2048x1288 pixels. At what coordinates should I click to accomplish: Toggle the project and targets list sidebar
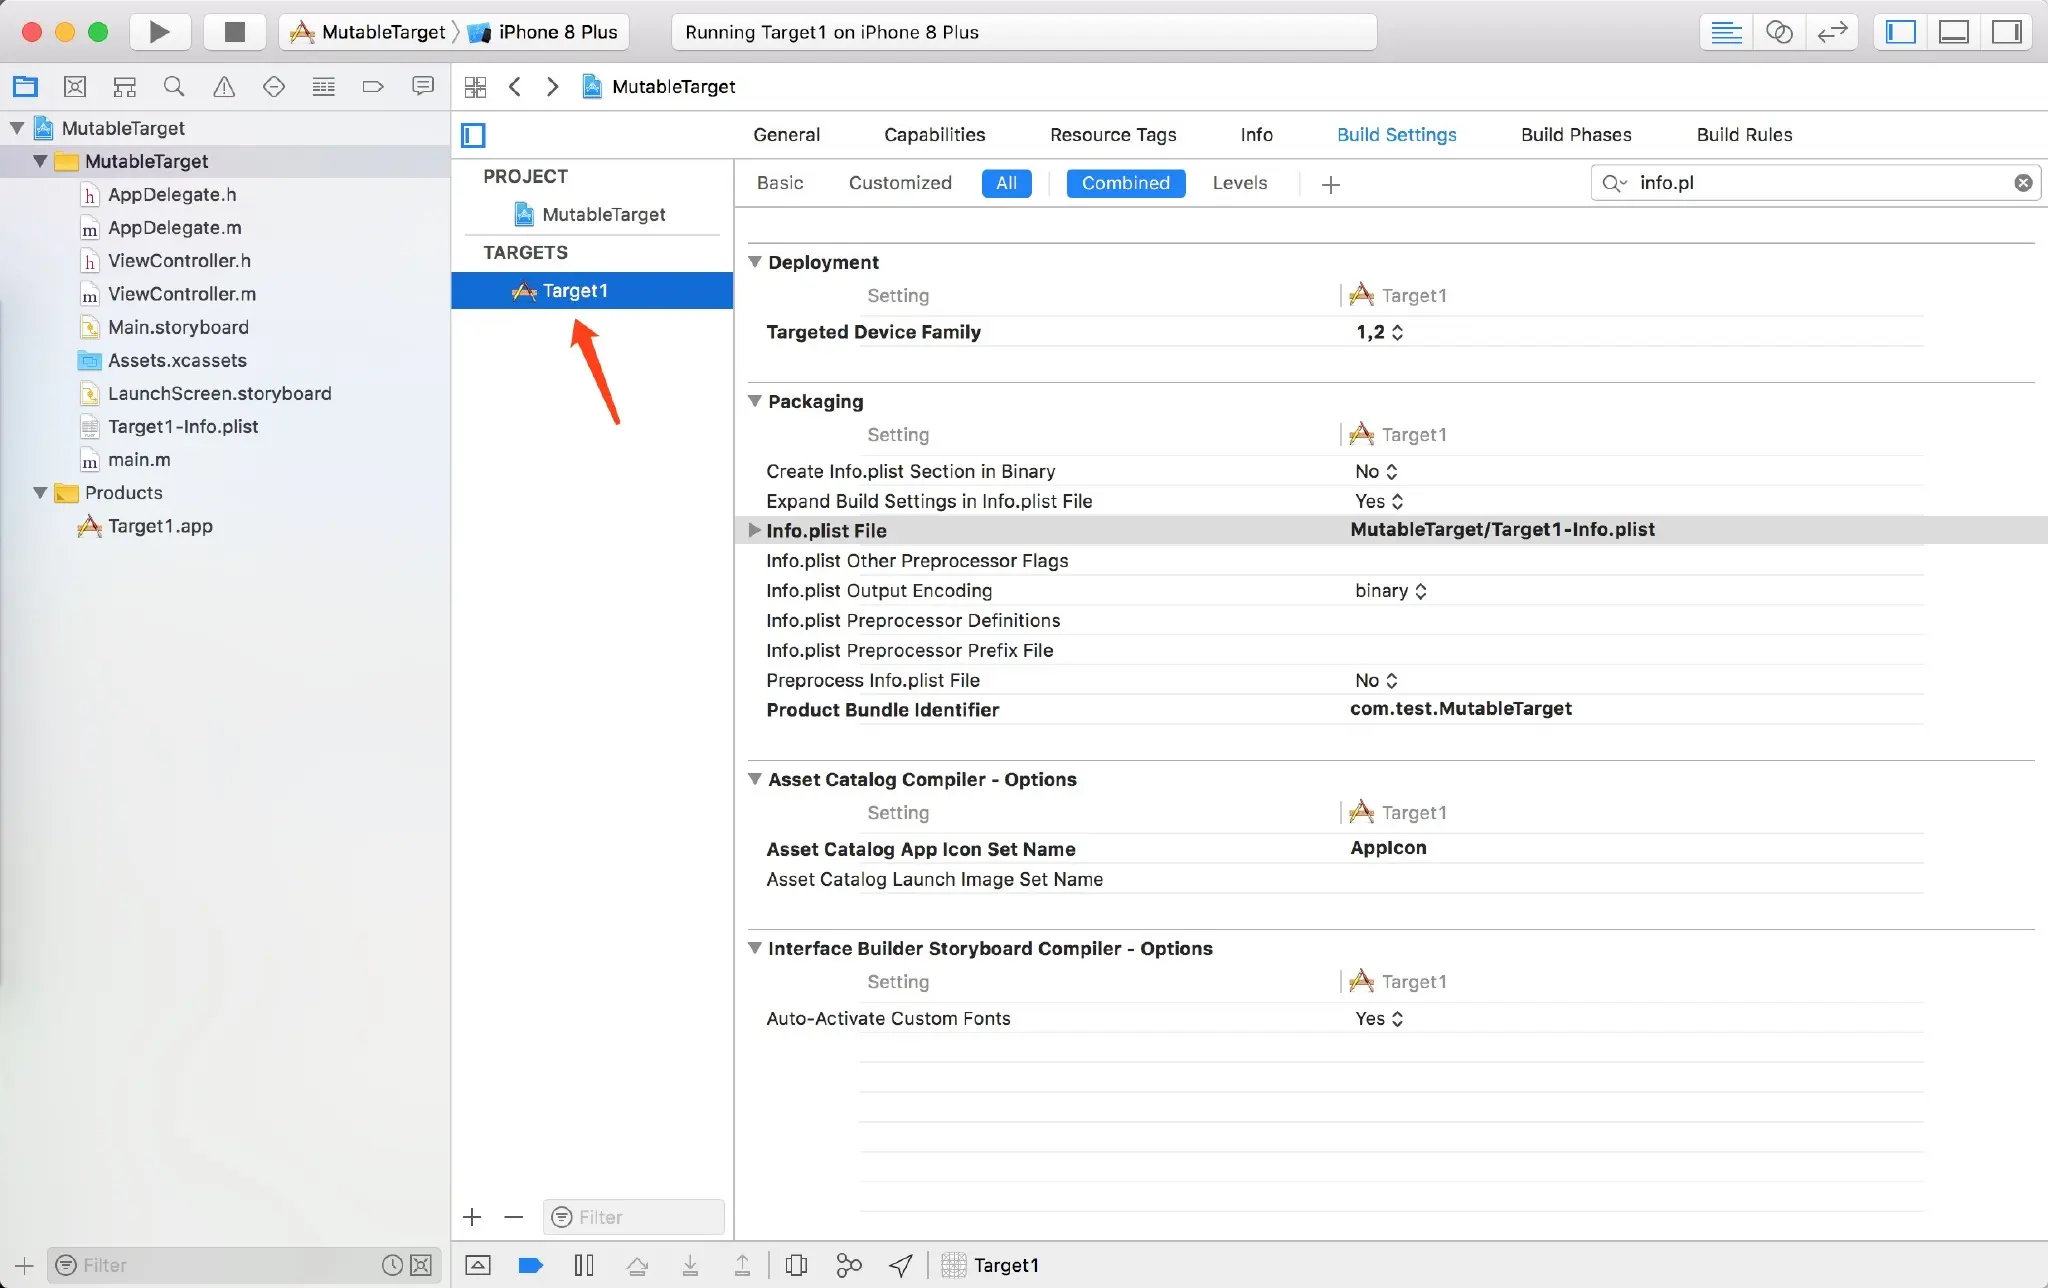[474, 135]
